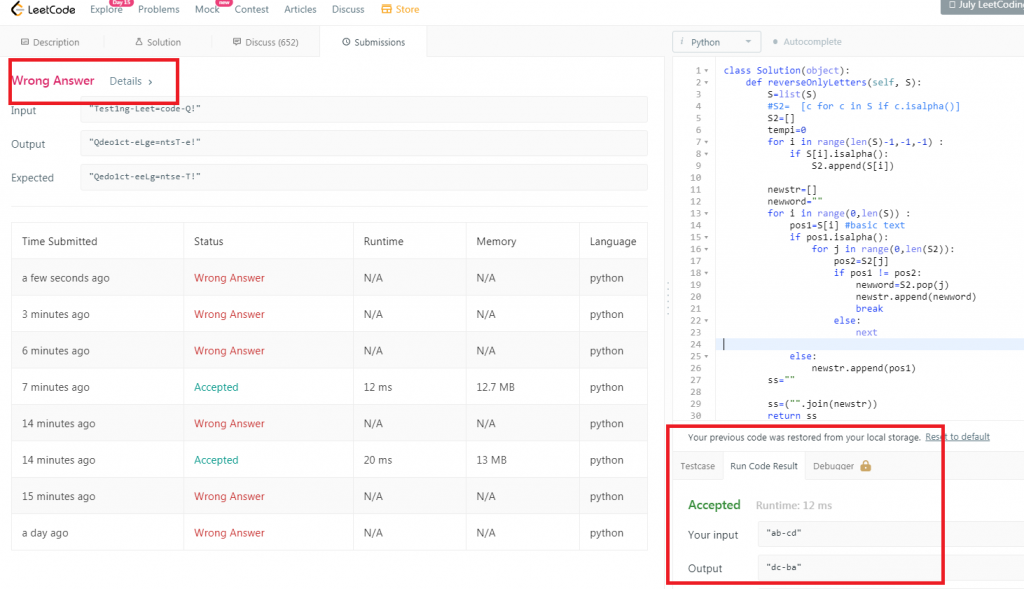
Task: Open the Discuss (652) tab
Action: 266,42
